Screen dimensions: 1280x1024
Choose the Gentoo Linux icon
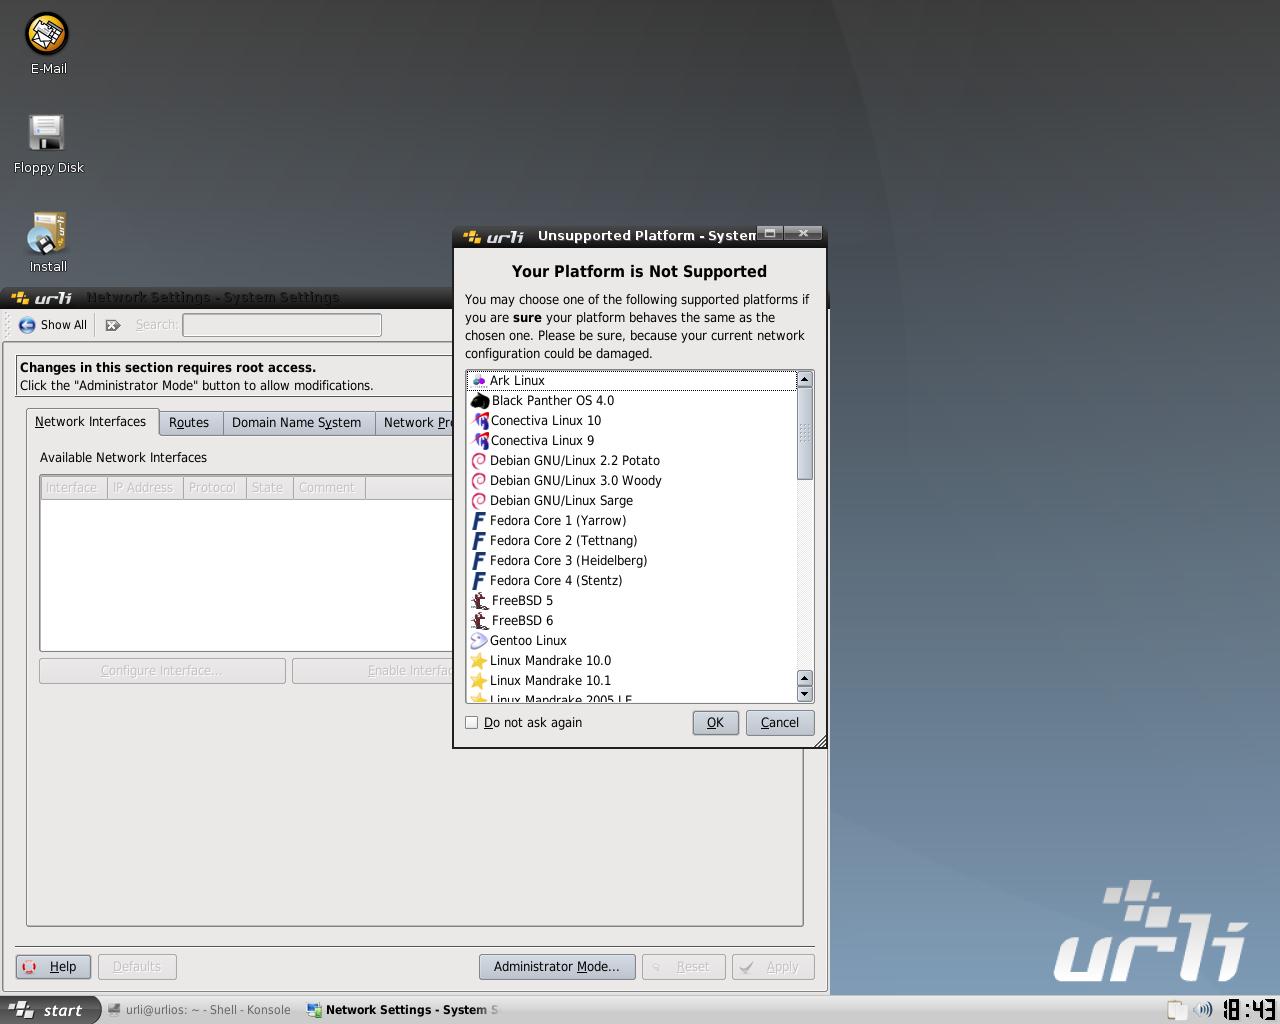click(479, 640)
